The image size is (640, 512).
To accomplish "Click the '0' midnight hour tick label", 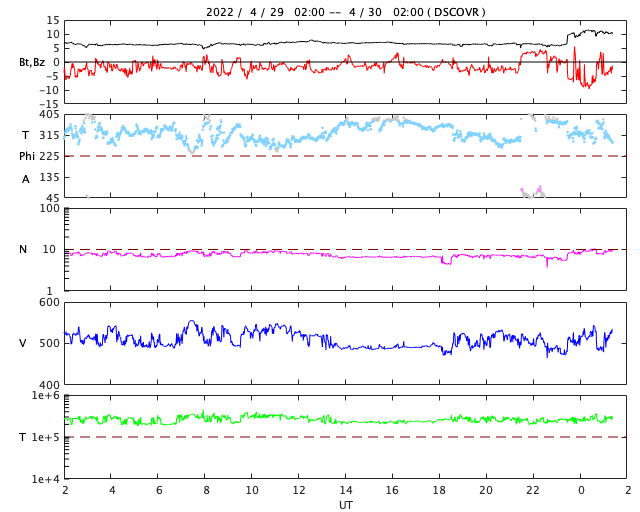I will [581, 490].
